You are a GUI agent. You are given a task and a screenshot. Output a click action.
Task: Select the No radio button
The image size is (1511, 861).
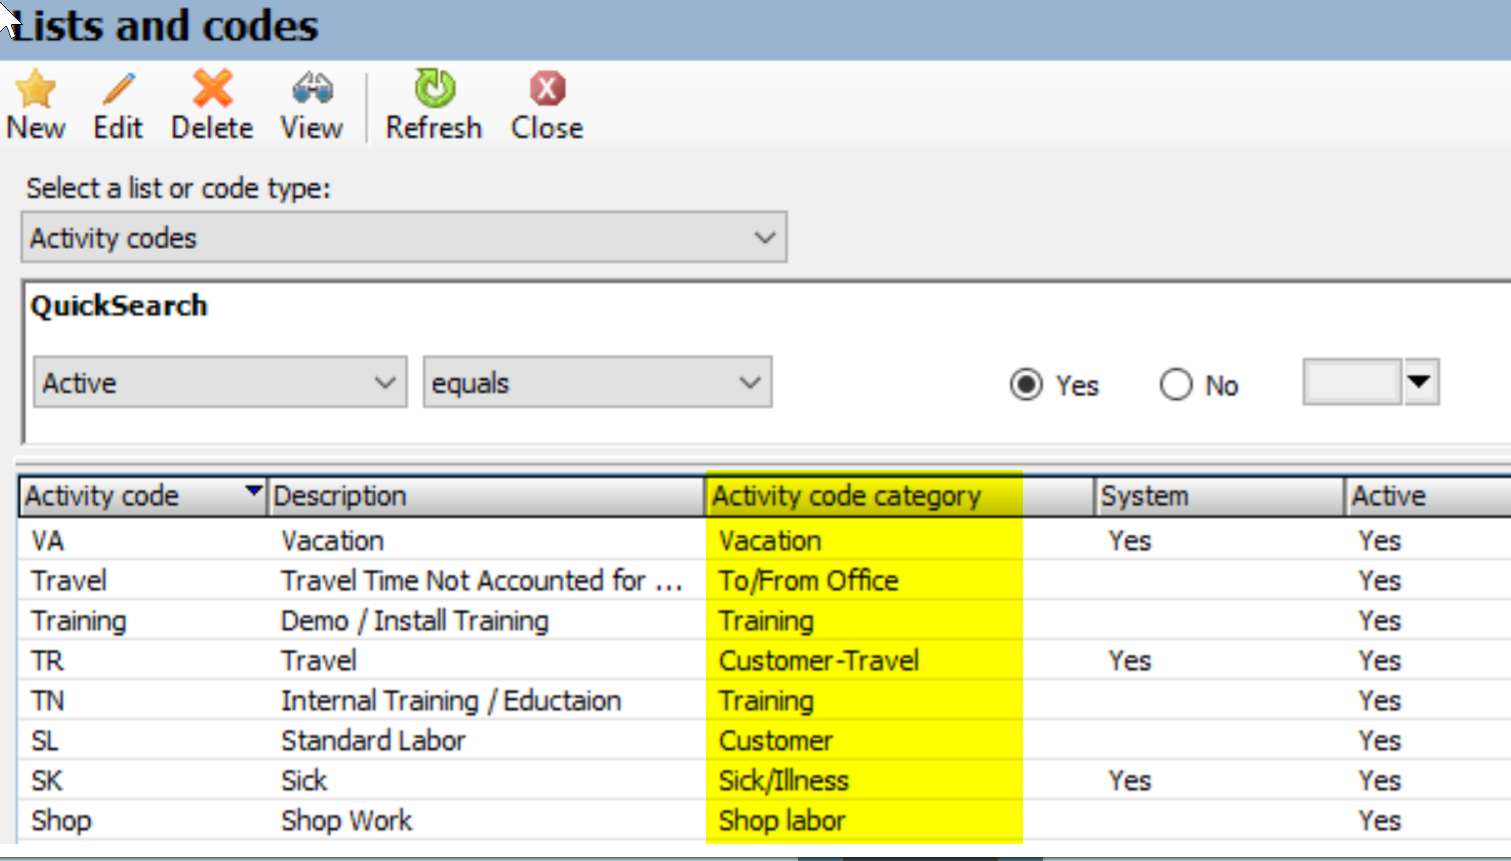coord(1176,385)
